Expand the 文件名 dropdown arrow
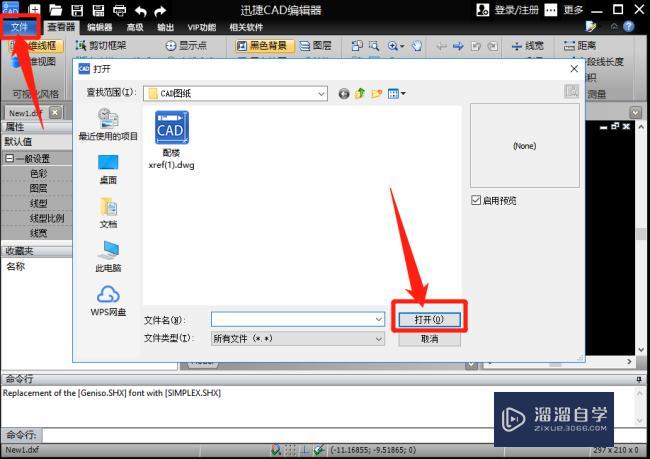The width and height of the screenshot is (650, 459). [x=379, y=319]
